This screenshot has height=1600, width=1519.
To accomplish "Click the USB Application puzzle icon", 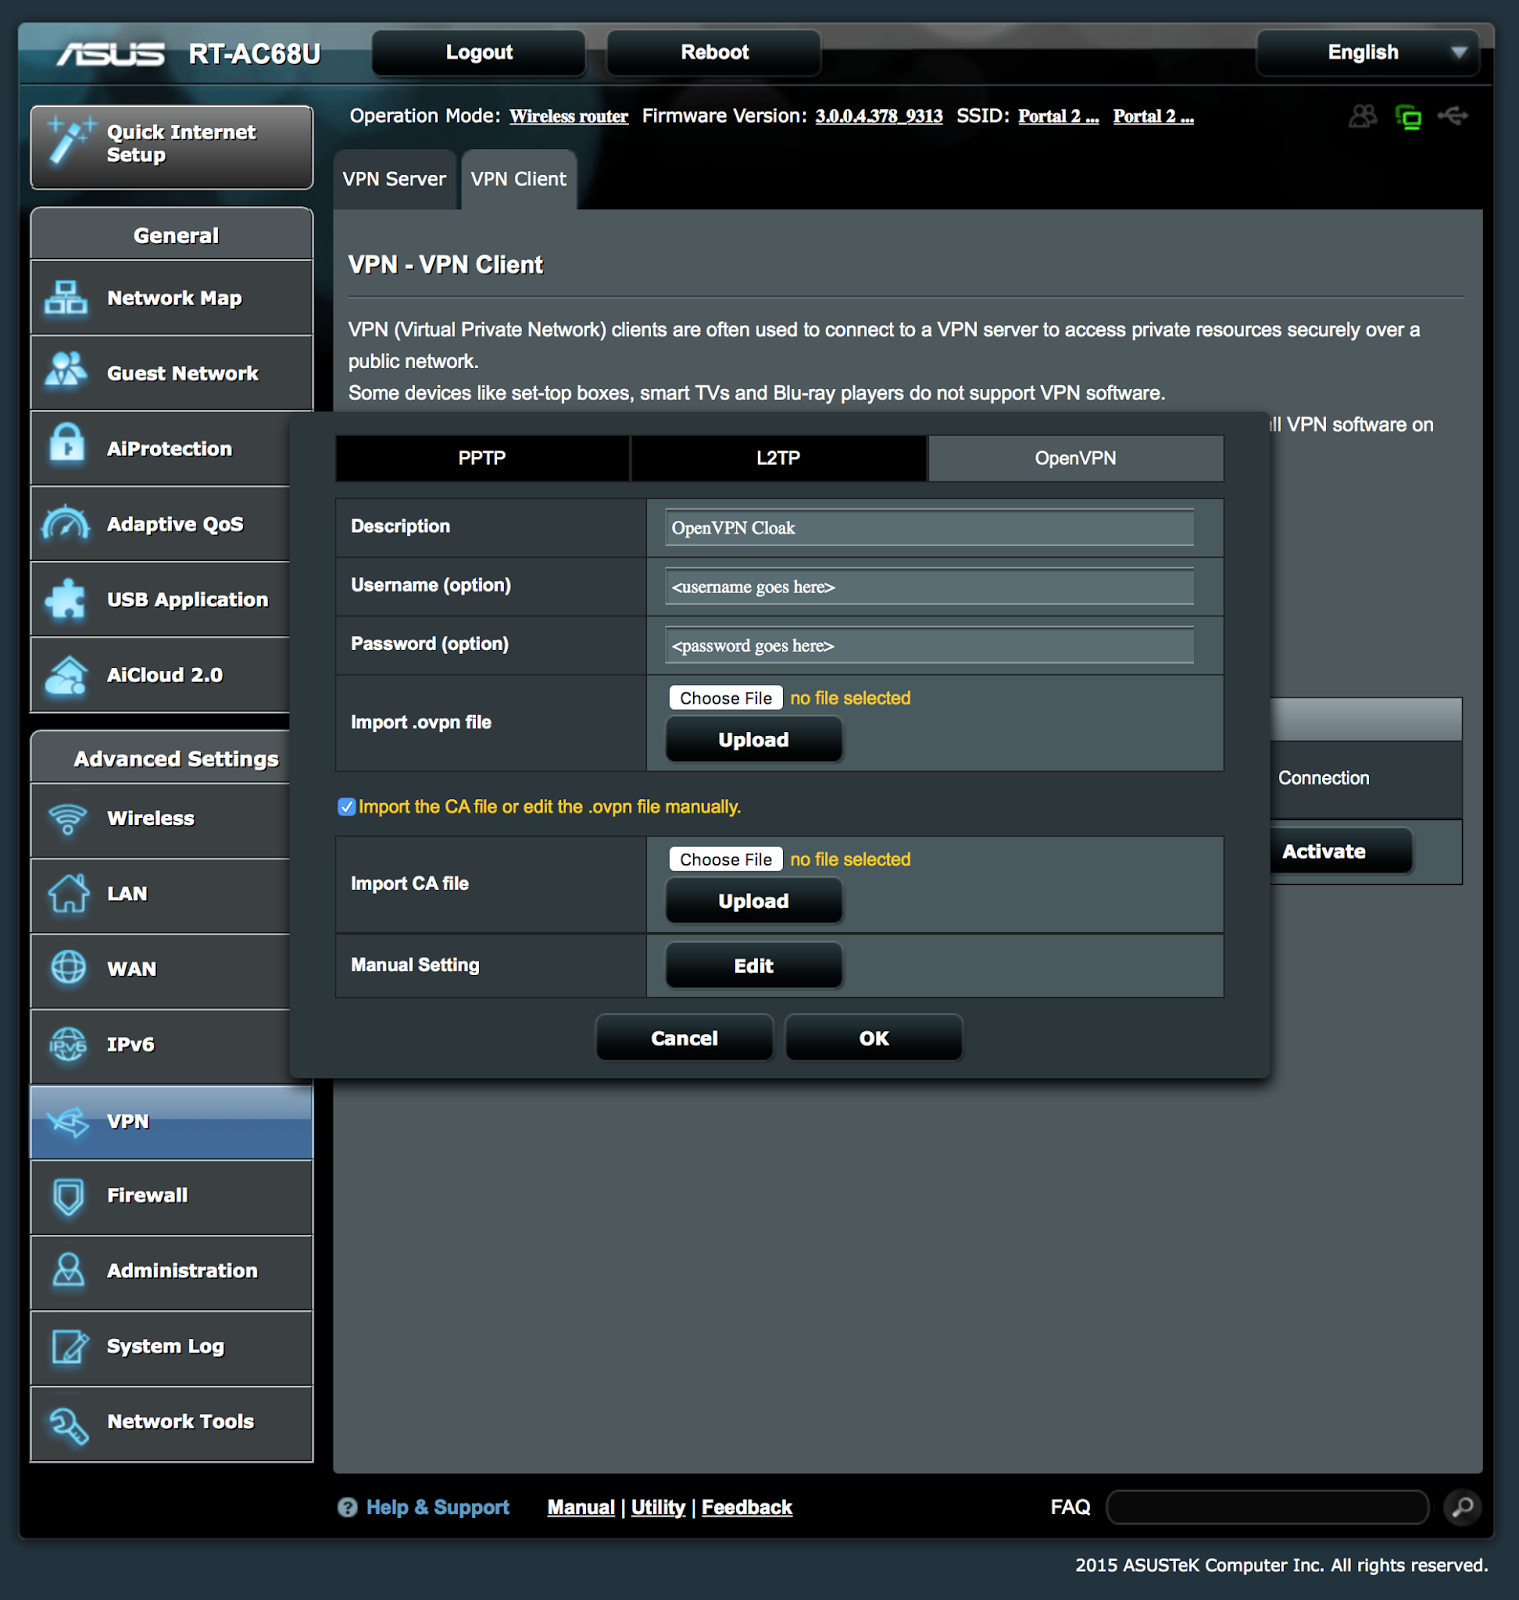I will tap(67, 599).
